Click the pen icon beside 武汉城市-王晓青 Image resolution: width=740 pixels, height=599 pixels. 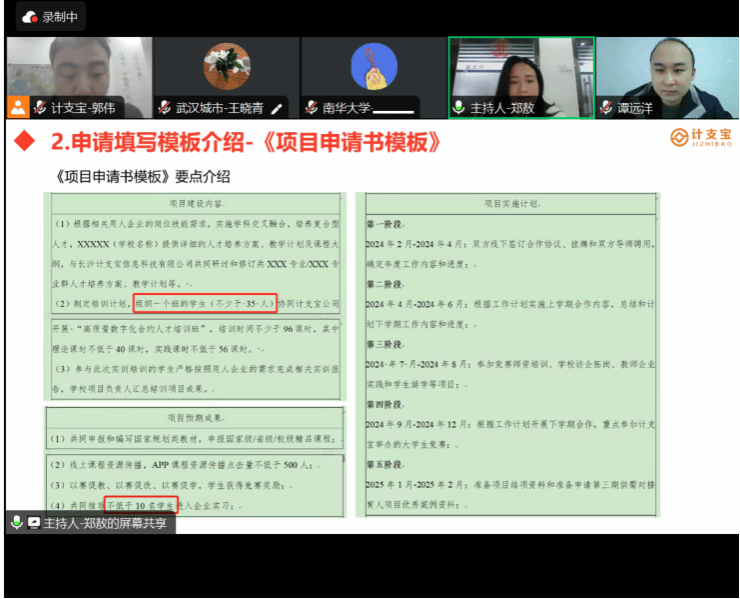coord(277,107)
